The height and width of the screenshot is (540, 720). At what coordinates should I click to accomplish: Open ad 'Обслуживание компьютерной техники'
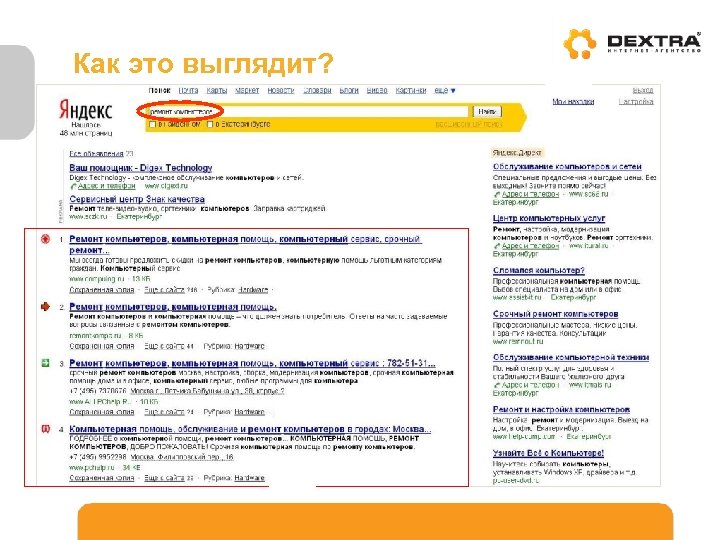pyautogui.click(x=571, y=357)
